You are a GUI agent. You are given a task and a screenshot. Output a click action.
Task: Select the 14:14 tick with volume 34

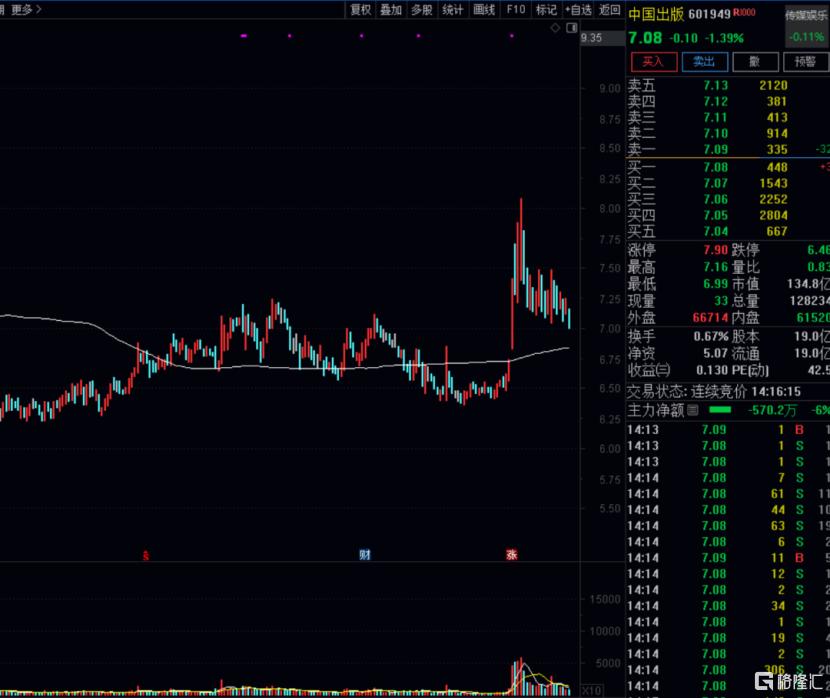727,606
